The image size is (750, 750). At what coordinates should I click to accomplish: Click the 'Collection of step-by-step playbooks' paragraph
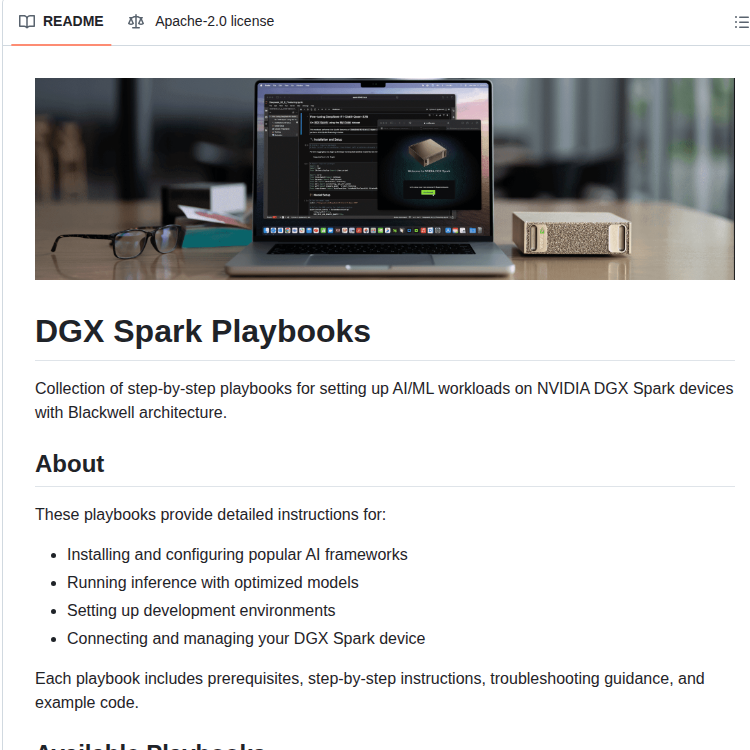click(x=384, y=400)
